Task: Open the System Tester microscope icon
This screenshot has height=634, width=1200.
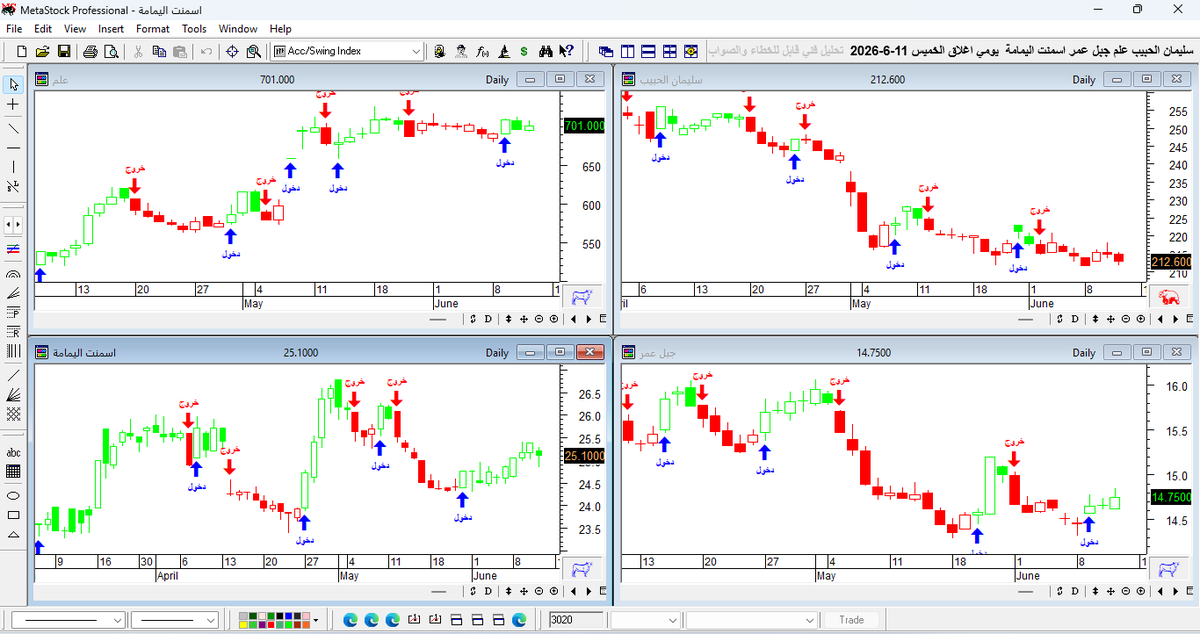Action: (x=505, y=51)
